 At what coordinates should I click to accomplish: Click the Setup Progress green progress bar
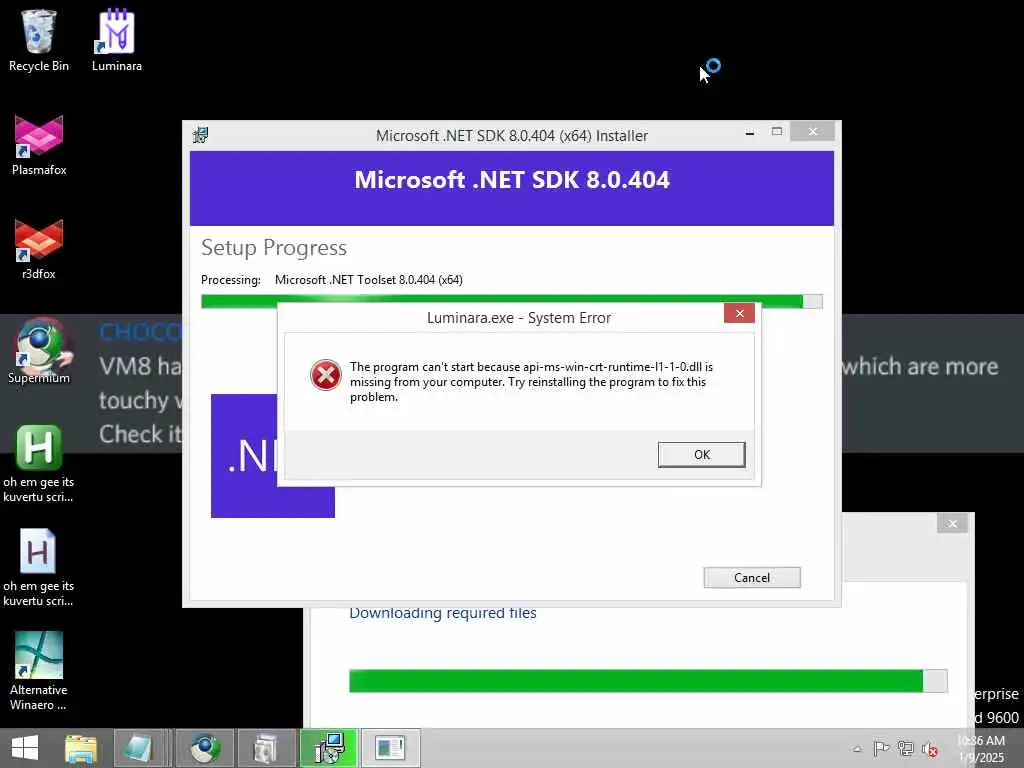[x=511, y=300]
